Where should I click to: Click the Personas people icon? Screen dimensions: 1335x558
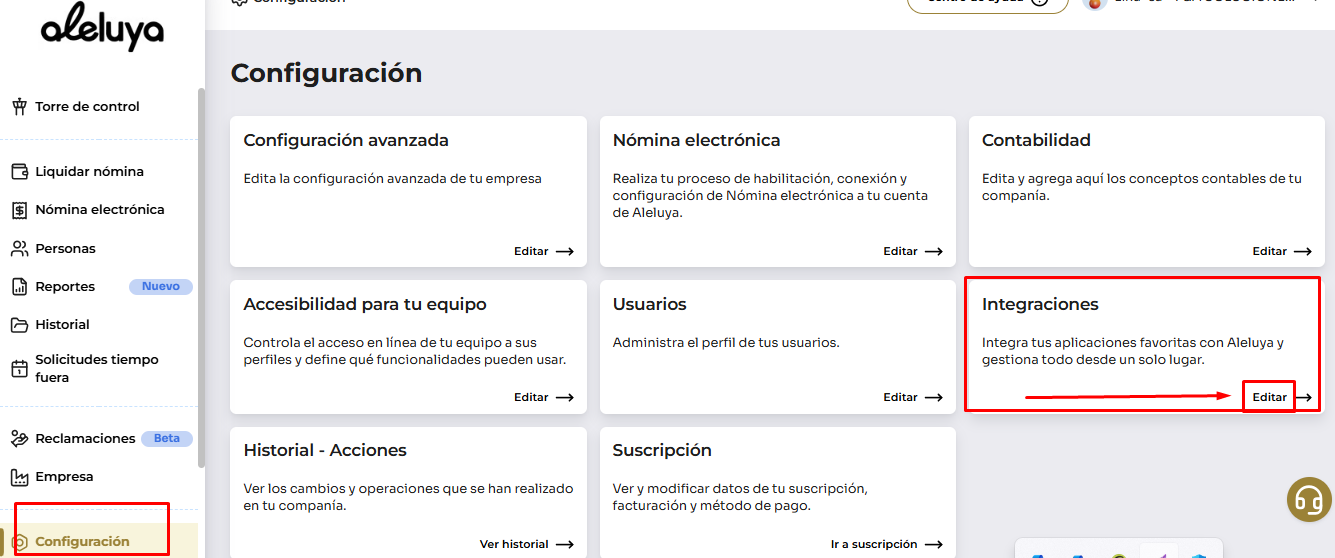[19, 249]
